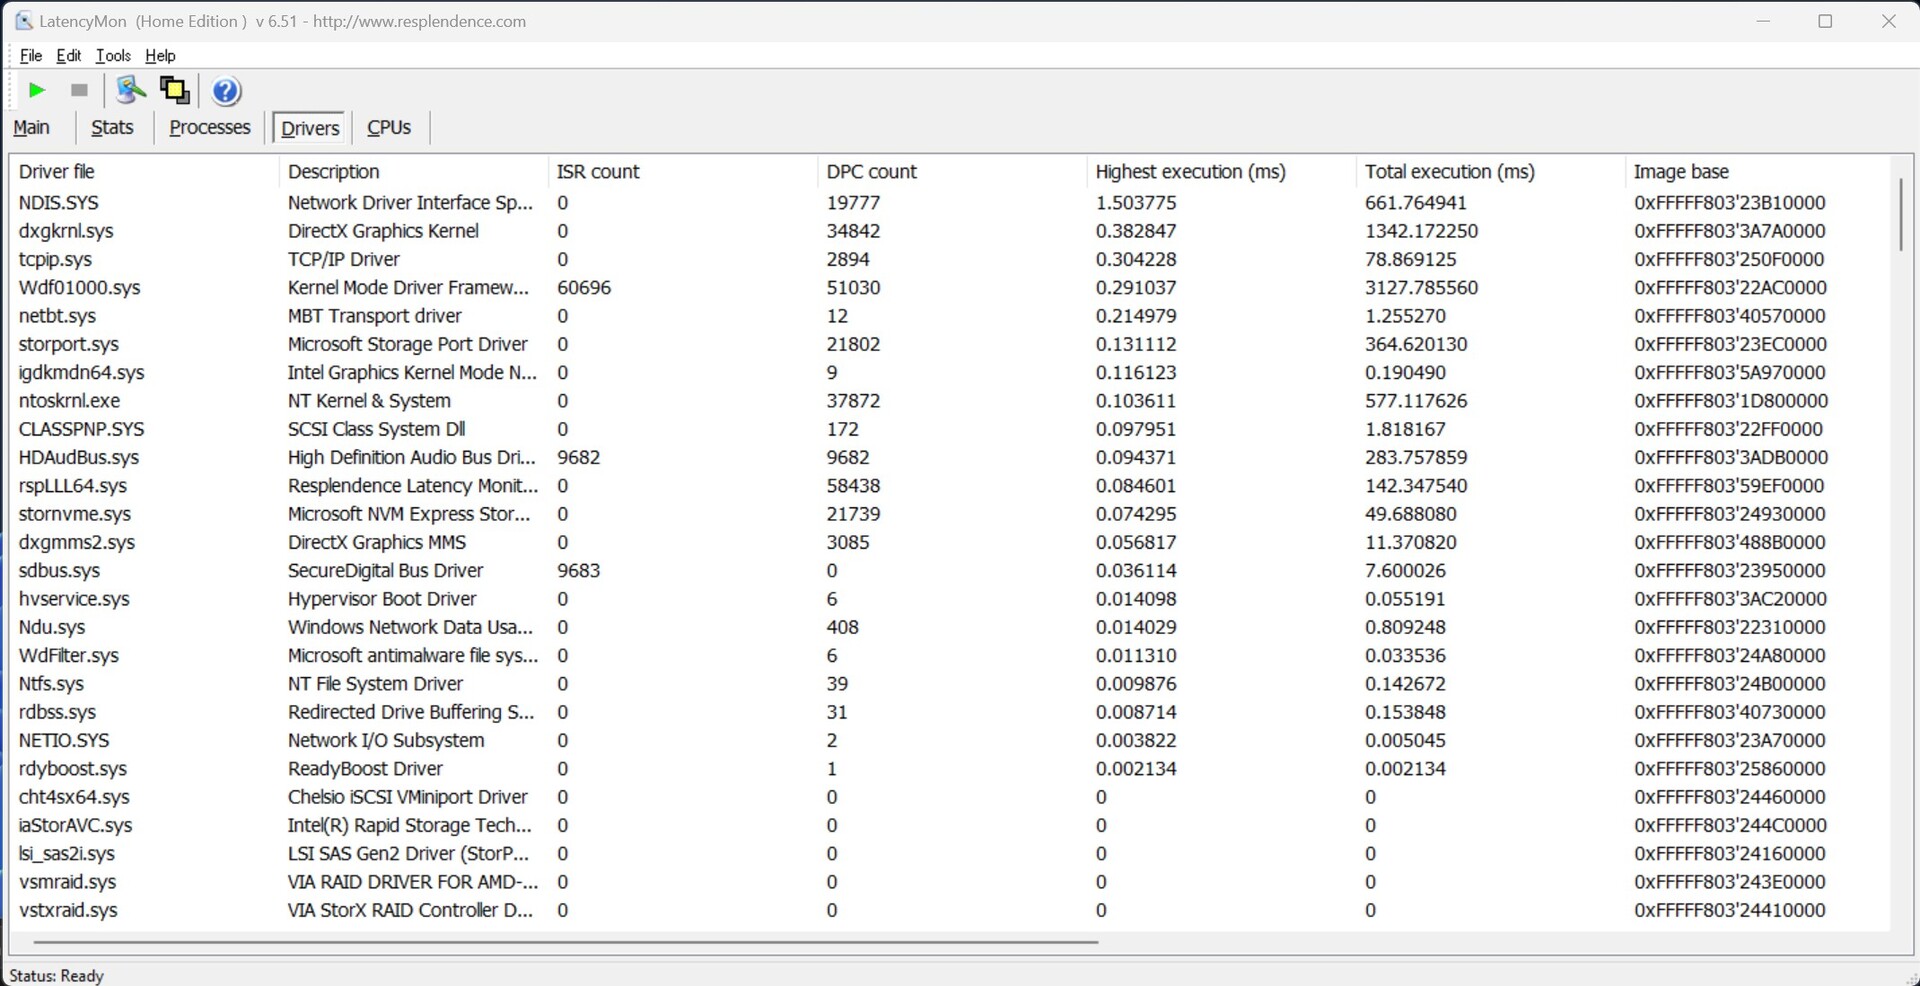Click the vertical scrollbar thumb of driver list
Image resolution: width=1920 pixels, height=986 pixels.
[1901, 214]
